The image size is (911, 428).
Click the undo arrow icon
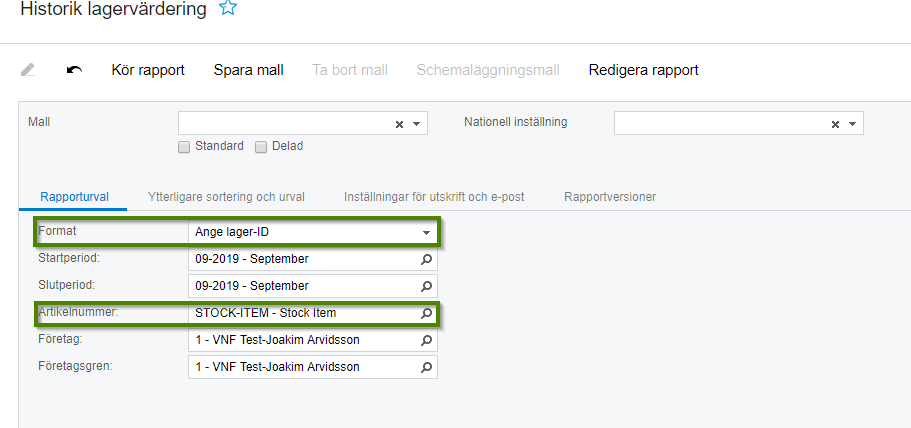pos(74,70)
